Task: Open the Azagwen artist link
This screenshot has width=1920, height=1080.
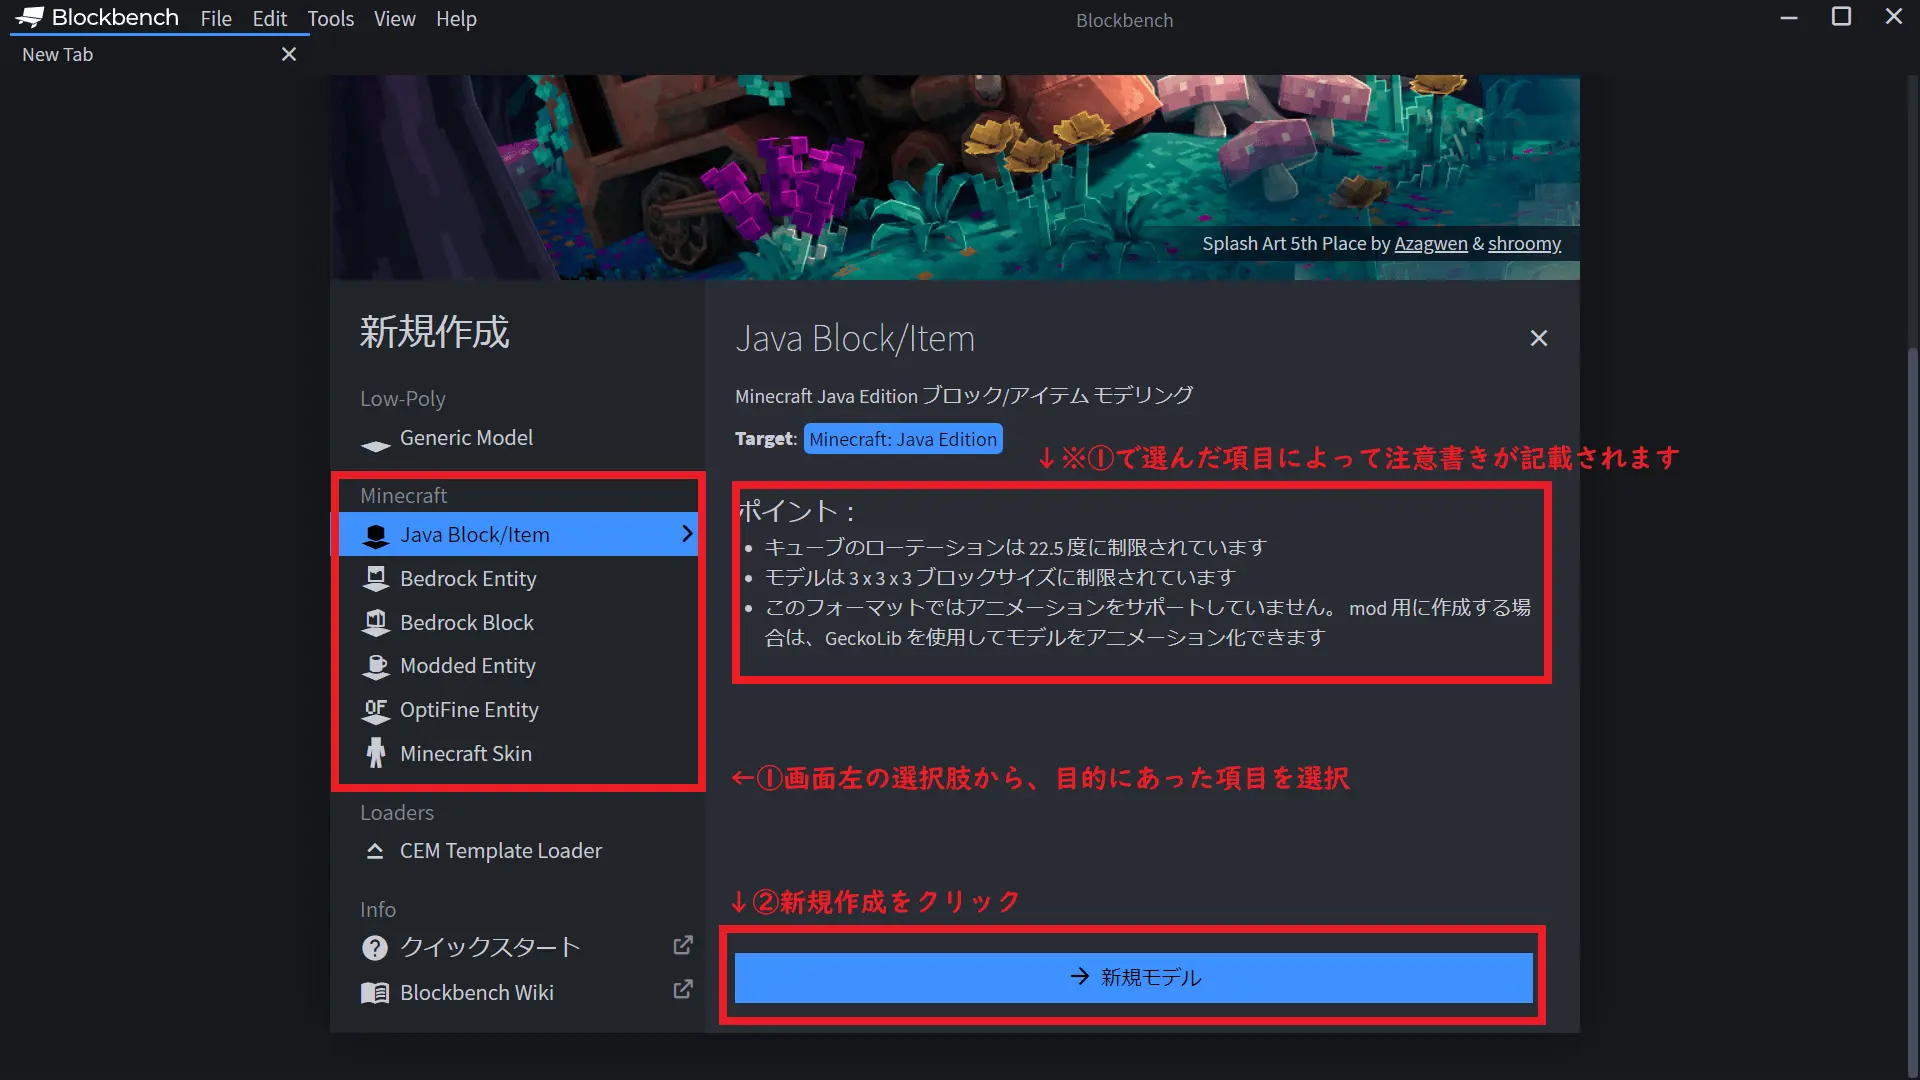Action: click(x=1430, y=244)
